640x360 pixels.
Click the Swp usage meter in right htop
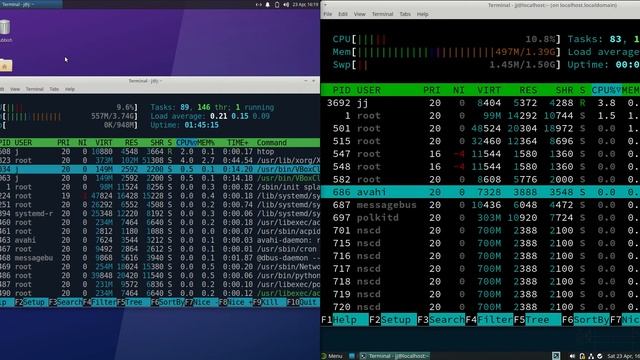tap(447, 64)
